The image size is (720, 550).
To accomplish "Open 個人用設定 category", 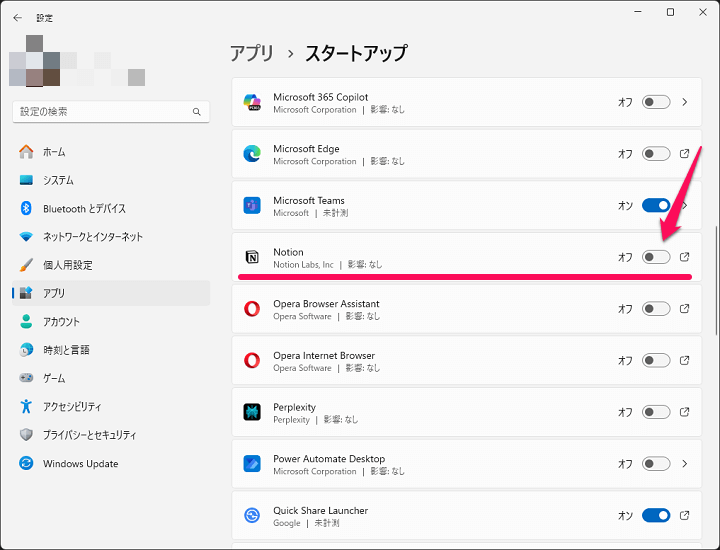I will click(111, 265).
